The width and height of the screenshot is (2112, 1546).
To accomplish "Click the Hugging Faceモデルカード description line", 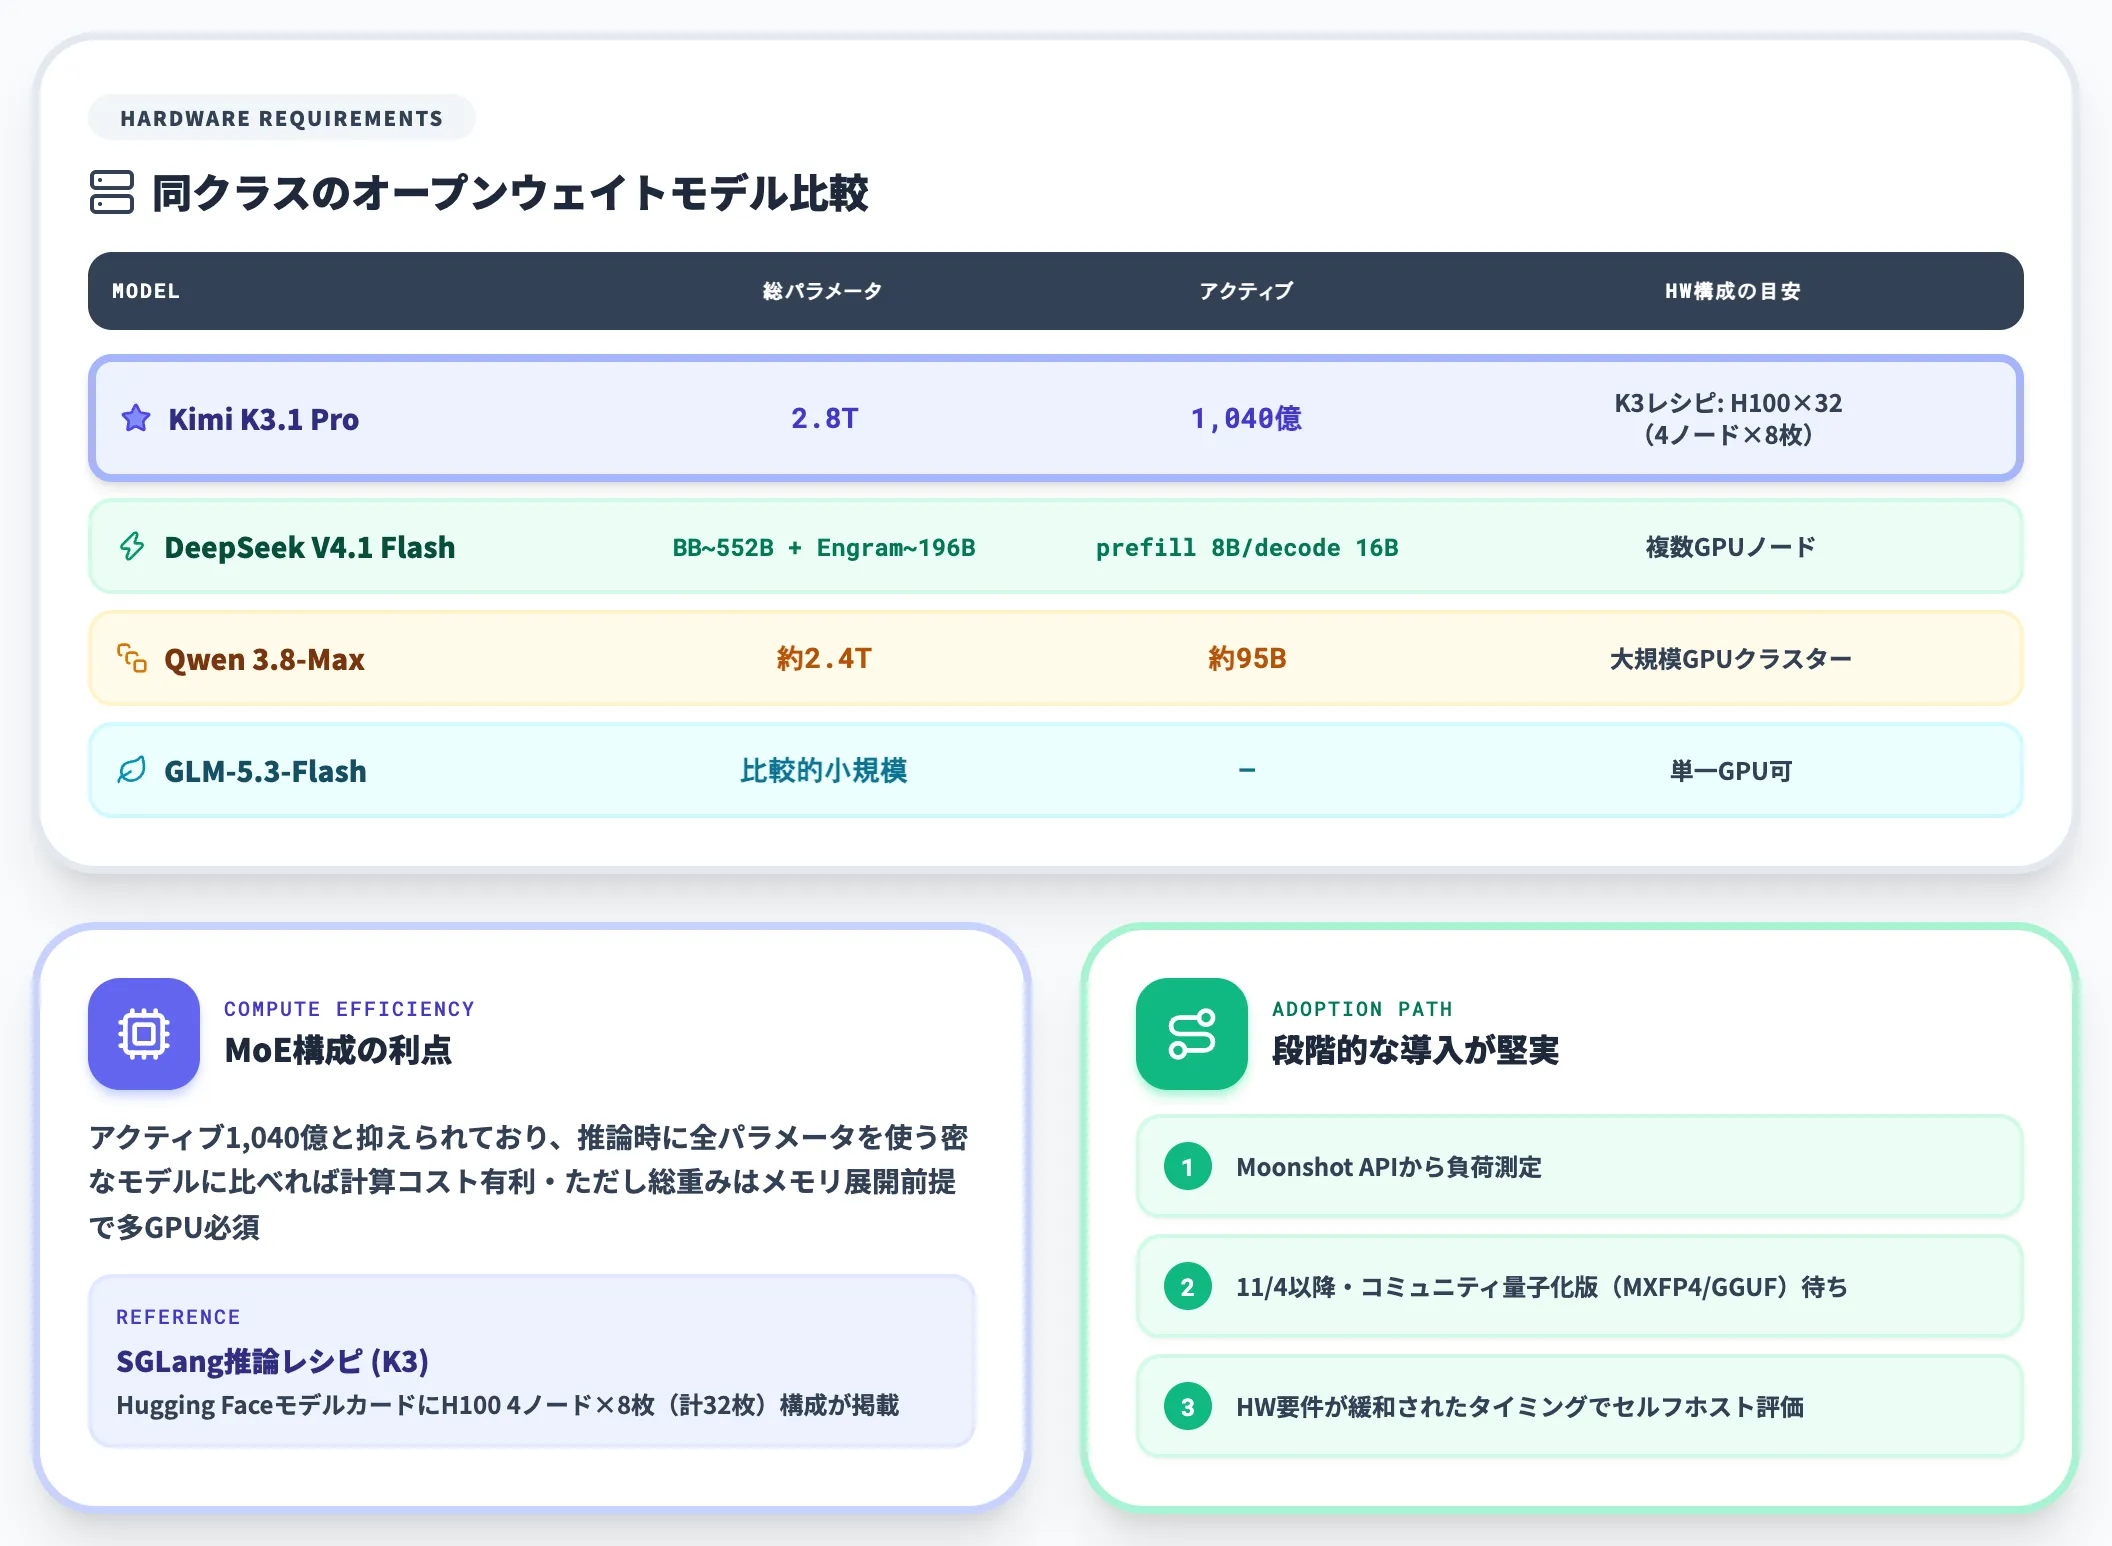I will [x=507, y=1405].
